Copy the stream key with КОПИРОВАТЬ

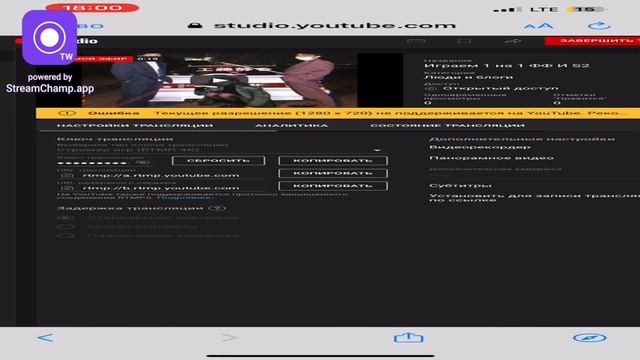333,160
